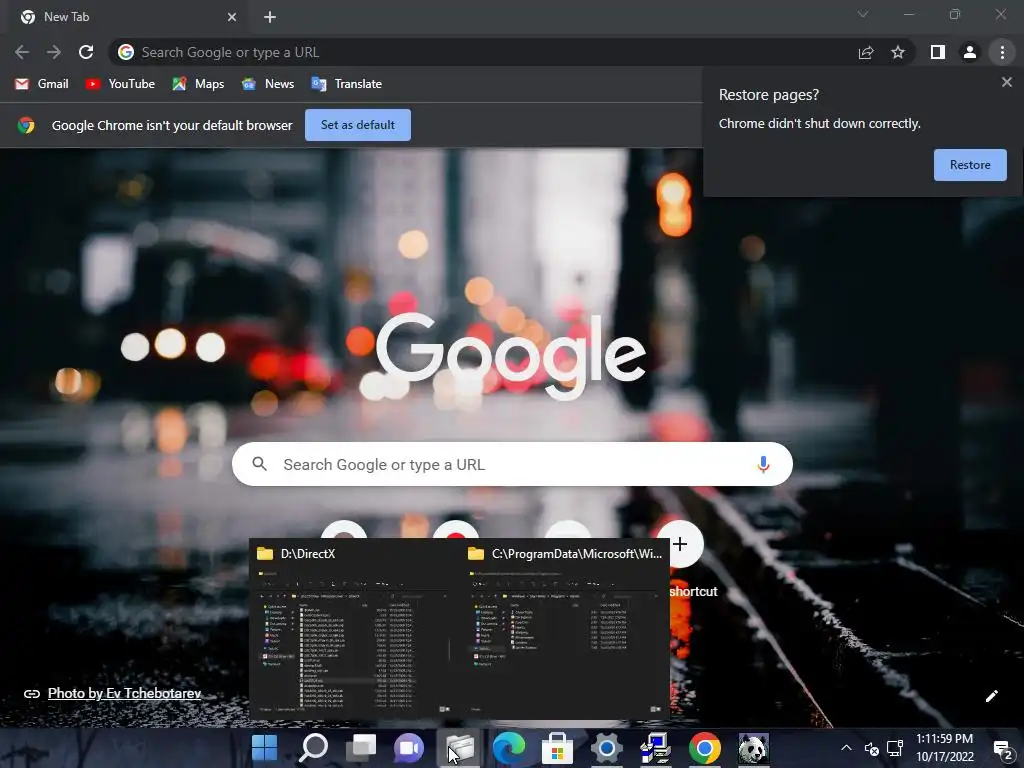Open the Maps bookmark
1024x768 pixels.
pos(198,84)
